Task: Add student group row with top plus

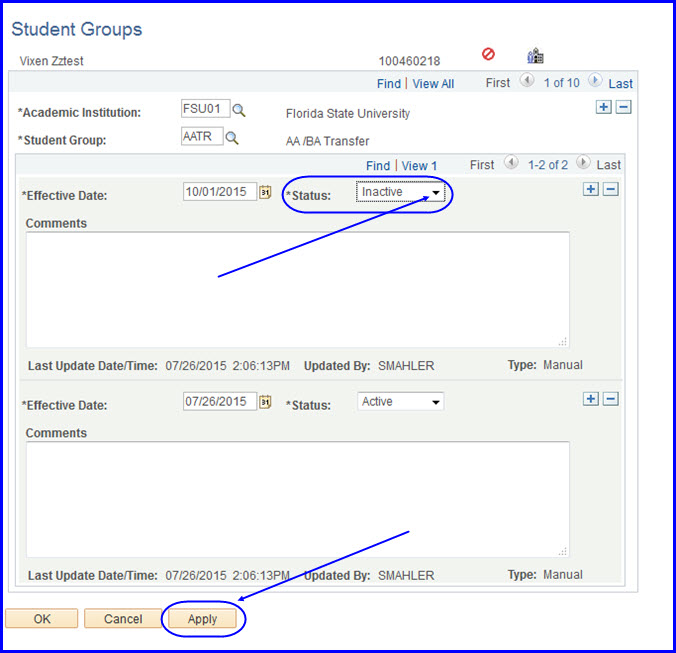Action: (x=604, y=107)
